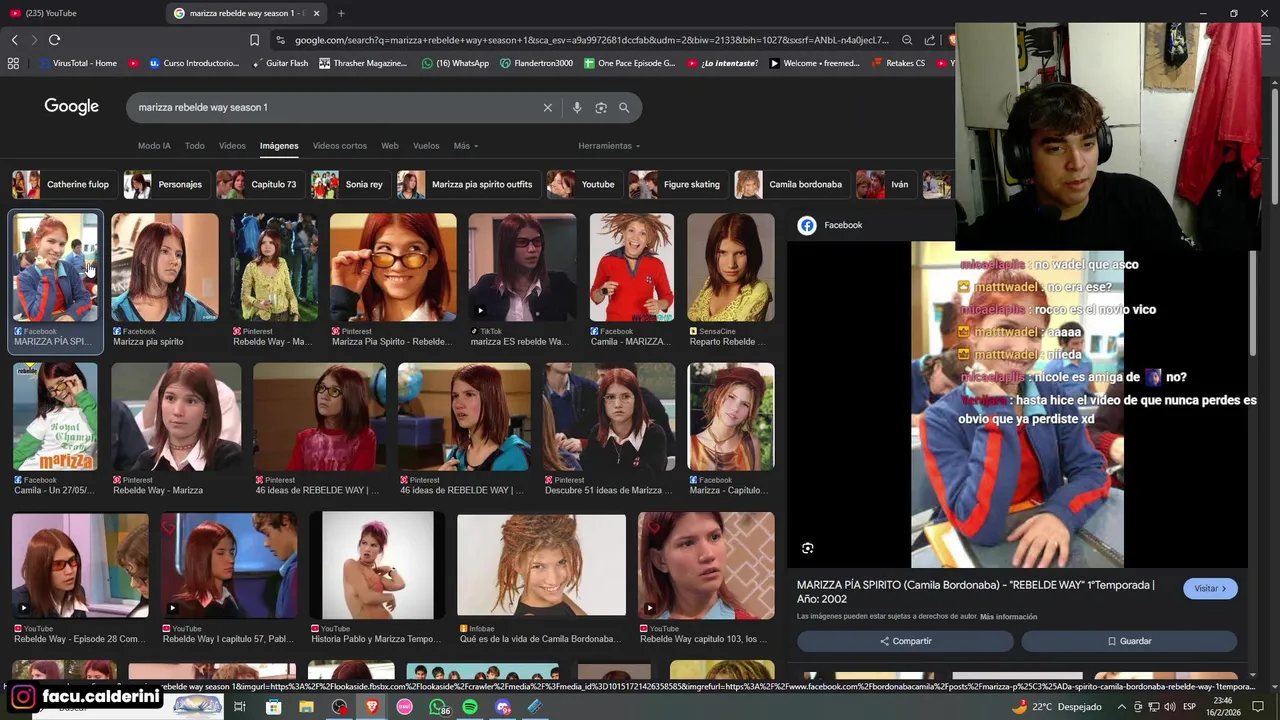Clear the Google search box with X
Image resolution: width=1280 pixels, height=720 pixels.
[x=547, y=107]
